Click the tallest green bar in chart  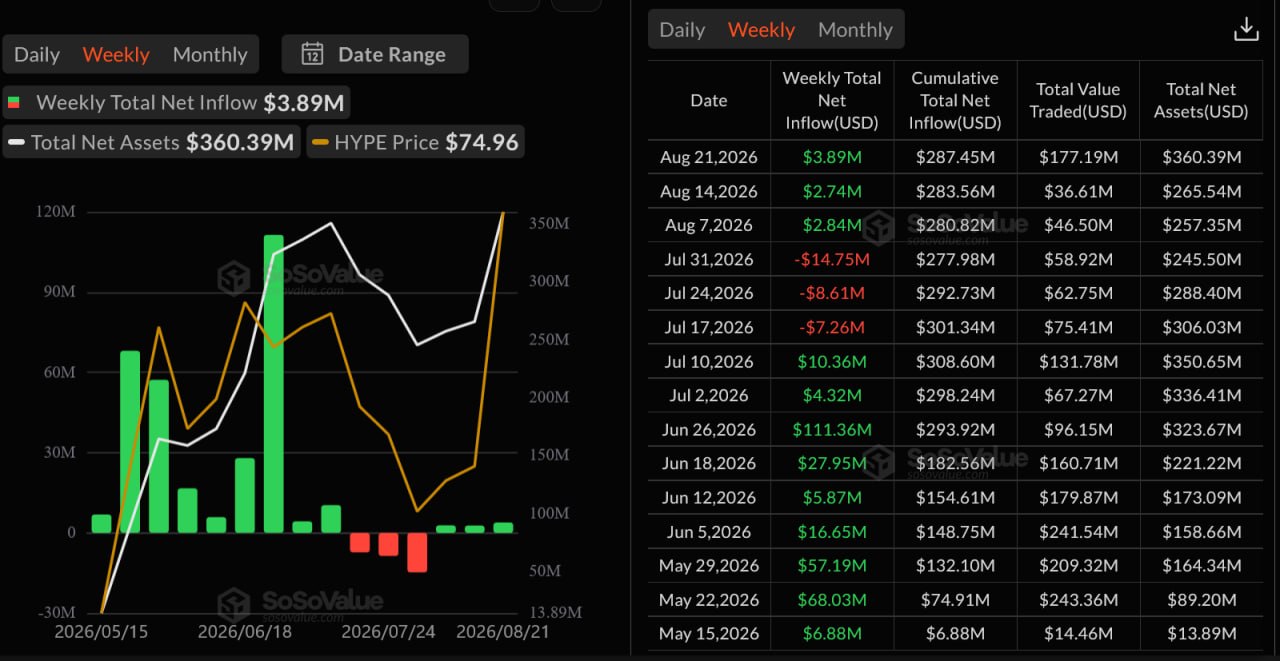274,383
